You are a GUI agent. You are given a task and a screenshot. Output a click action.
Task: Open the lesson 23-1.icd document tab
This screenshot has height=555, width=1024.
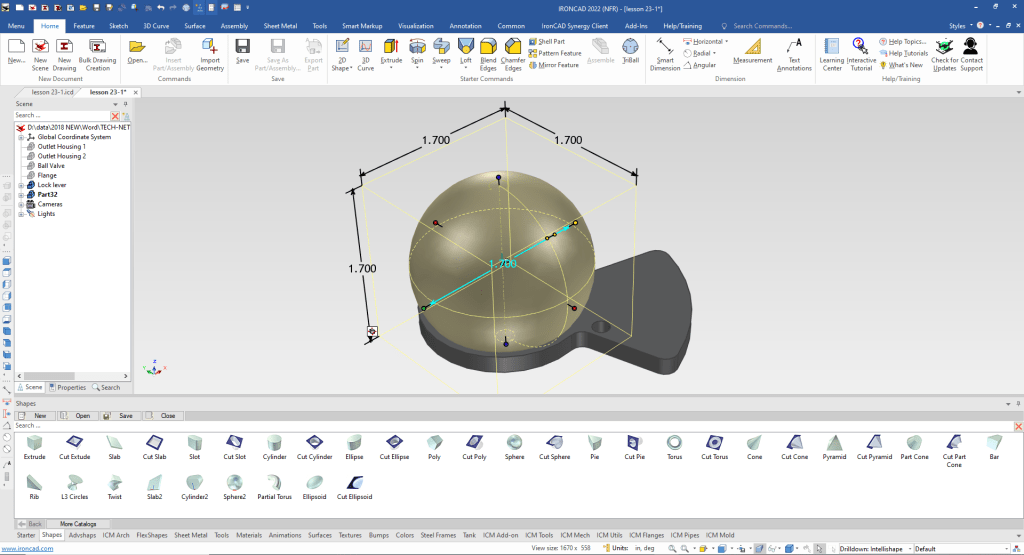52,92
